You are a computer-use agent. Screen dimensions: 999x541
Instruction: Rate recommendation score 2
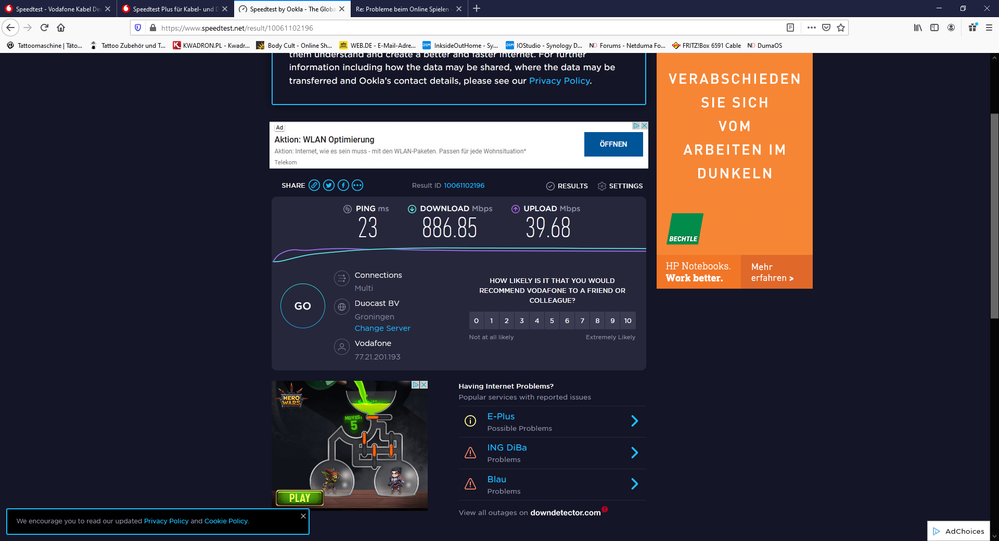coord(507,321)
